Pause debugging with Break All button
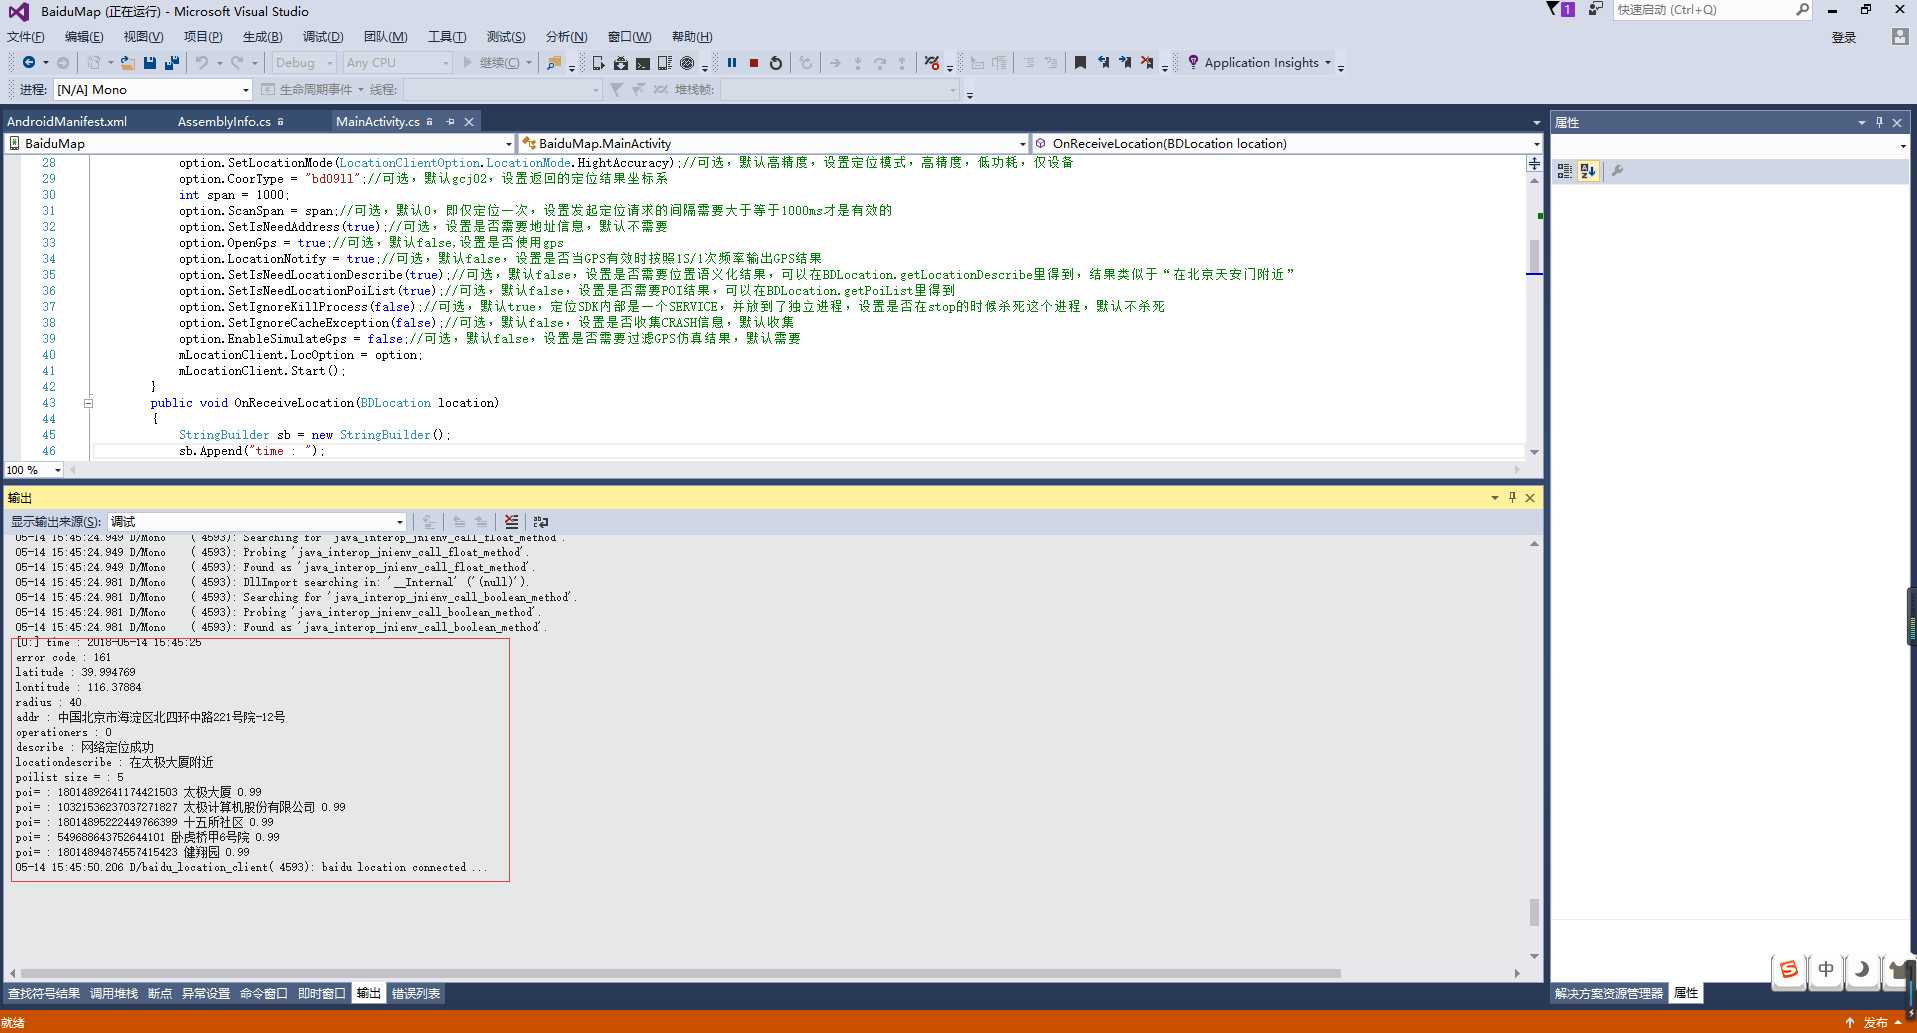 pos(732,63)
